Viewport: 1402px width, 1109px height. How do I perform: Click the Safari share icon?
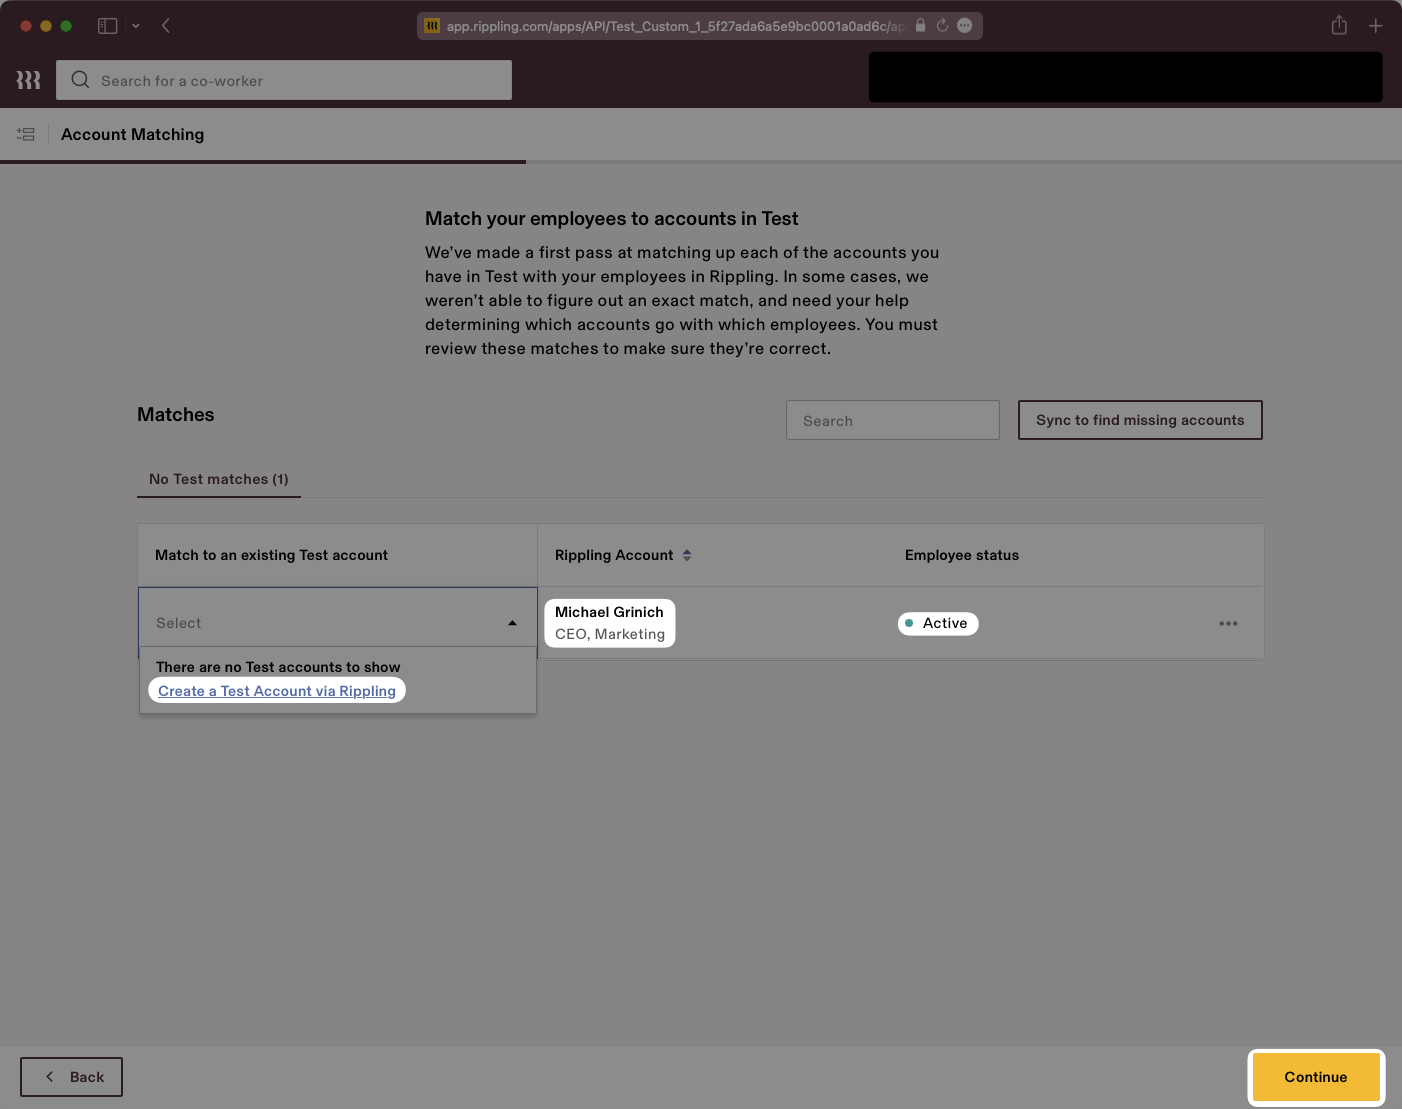point(1339,25)
